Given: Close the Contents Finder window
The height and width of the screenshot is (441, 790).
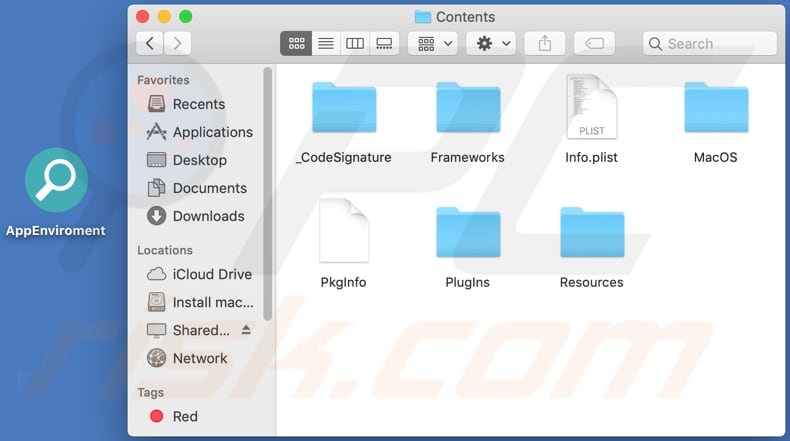Looking at the screenshot, I should 143,17.
